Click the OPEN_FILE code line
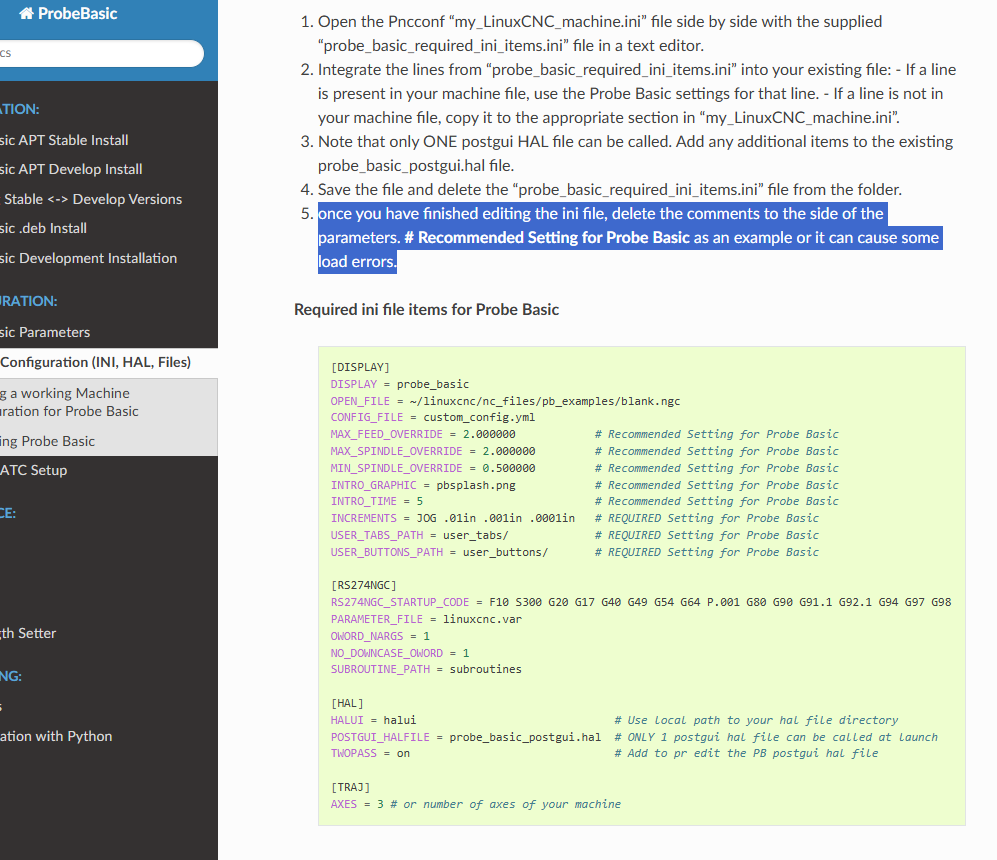 [505, 401]
